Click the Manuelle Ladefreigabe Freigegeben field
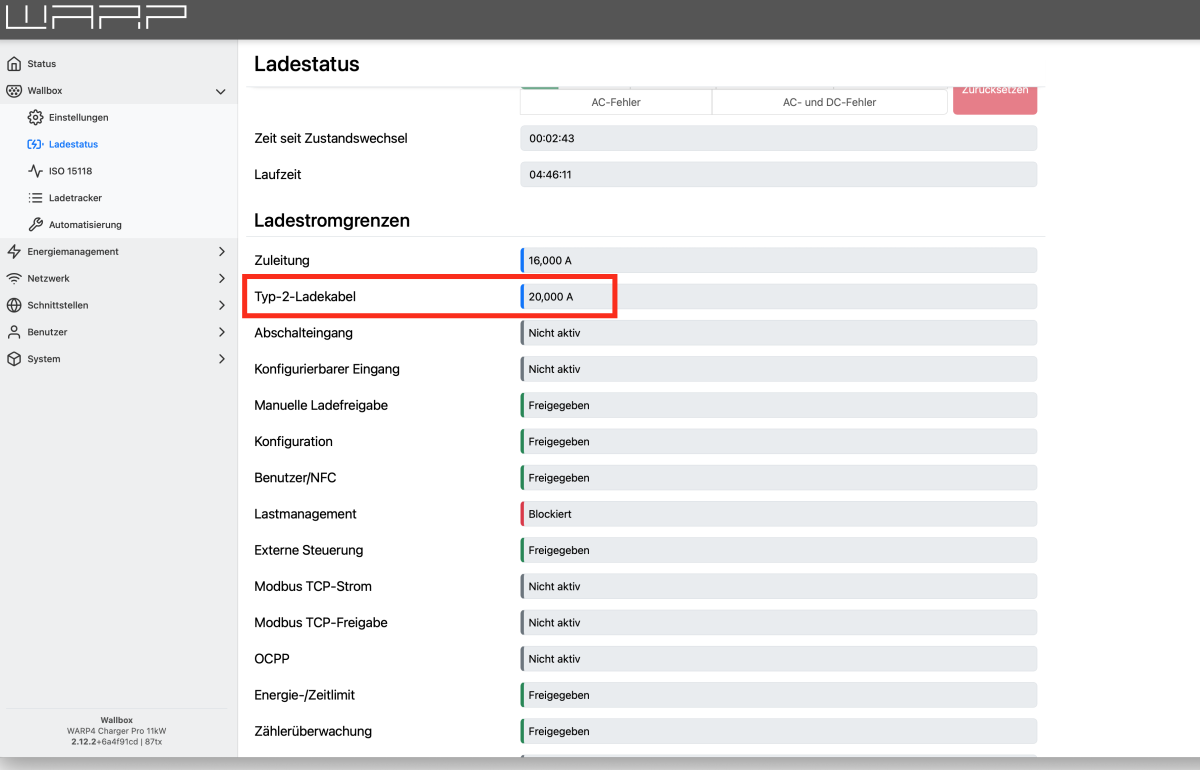1200x770 pixels. (x=778, y=405)
